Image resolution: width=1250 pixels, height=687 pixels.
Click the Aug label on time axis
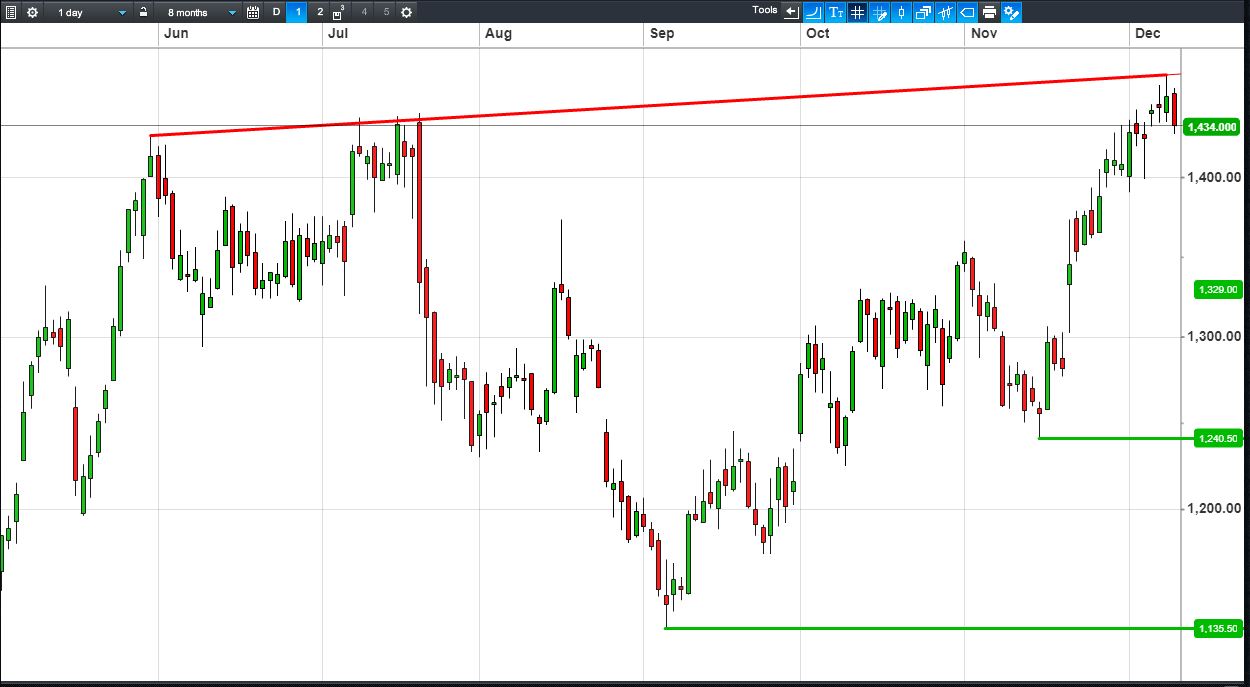[x=497, y=33]
